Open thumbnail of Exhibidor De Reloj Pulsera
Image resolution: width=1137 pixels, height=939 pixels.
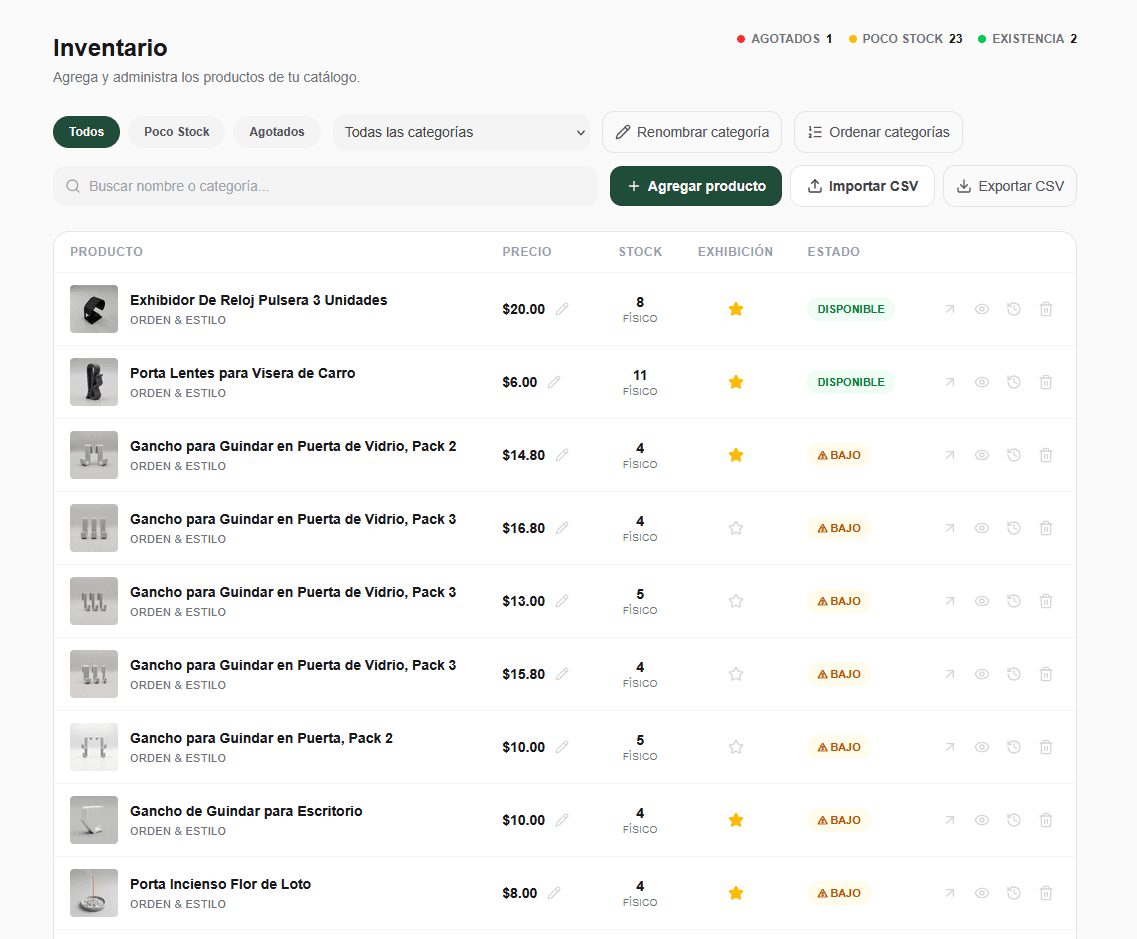tap(94, 309)
